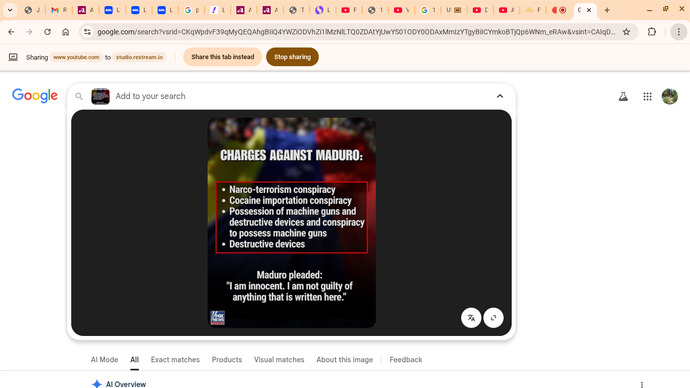Click the Maduro charges image preview
This screenshot has width=690, height=388.
point(292,223)
